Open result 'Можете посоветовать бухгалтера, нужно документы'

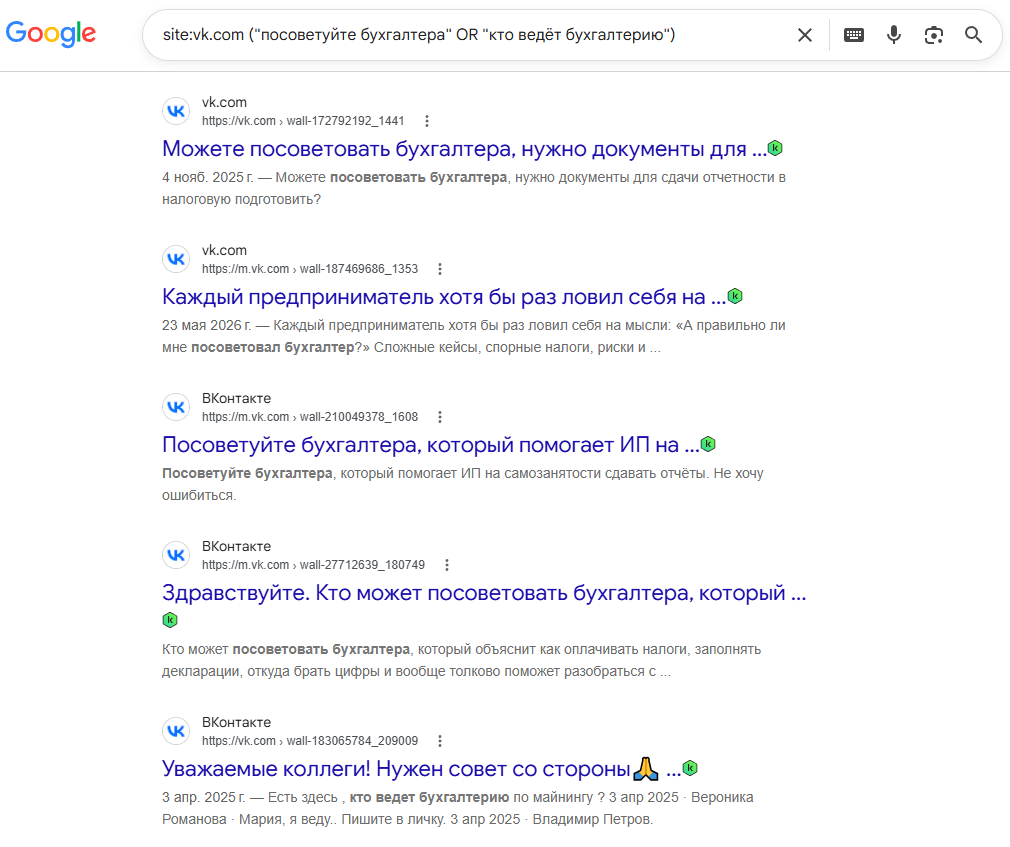464,149
